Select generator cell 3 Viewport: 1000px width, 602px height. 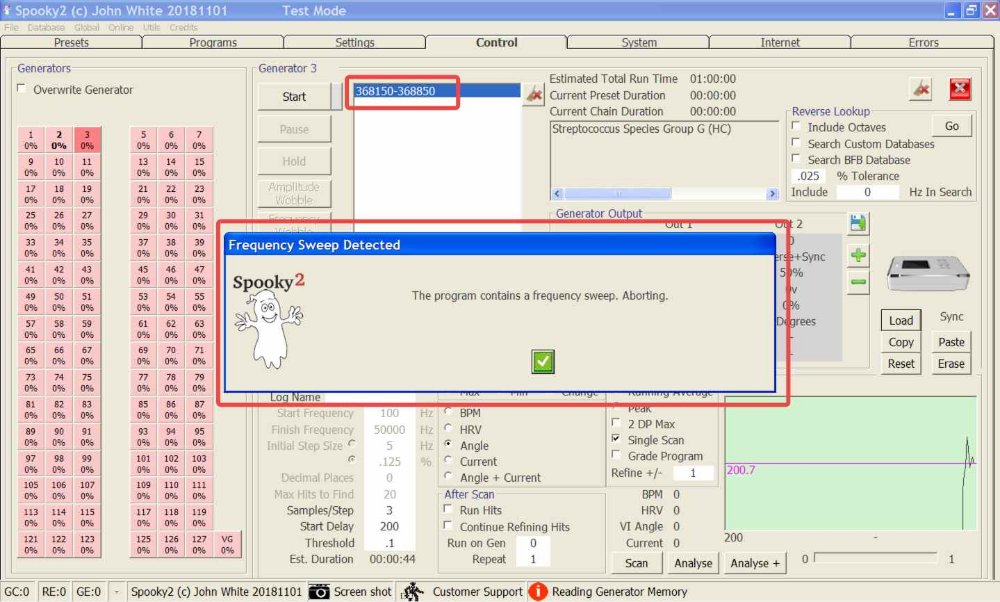87,140
